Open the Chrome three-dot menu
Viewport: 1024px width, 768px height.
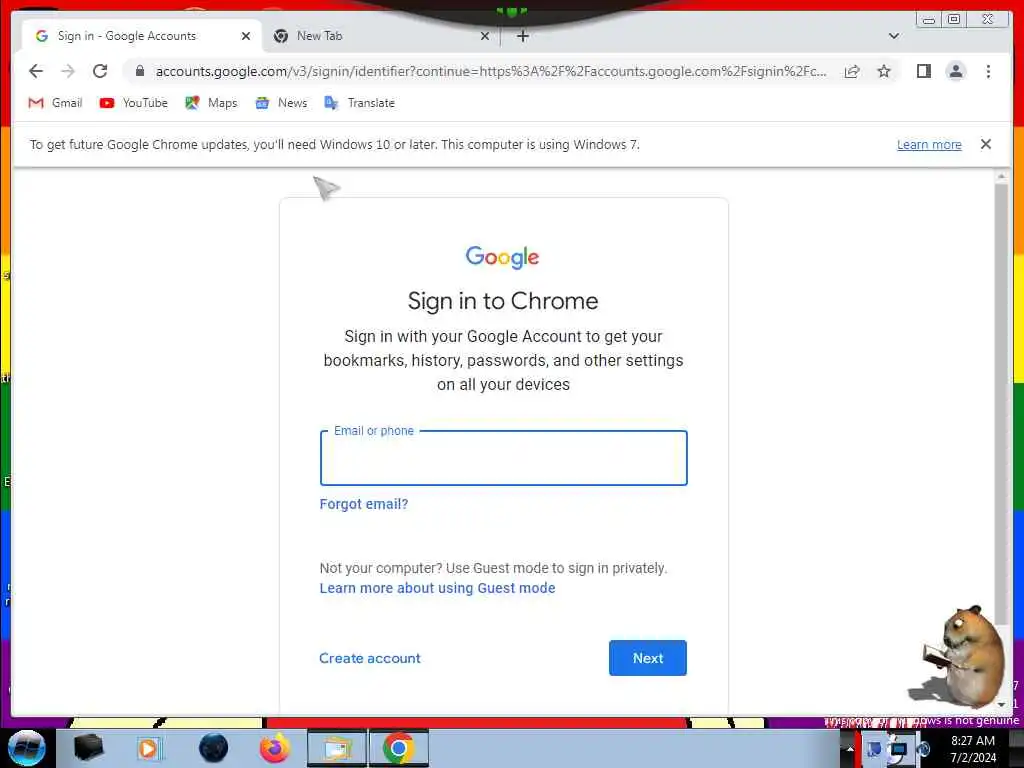click(988, 71)
